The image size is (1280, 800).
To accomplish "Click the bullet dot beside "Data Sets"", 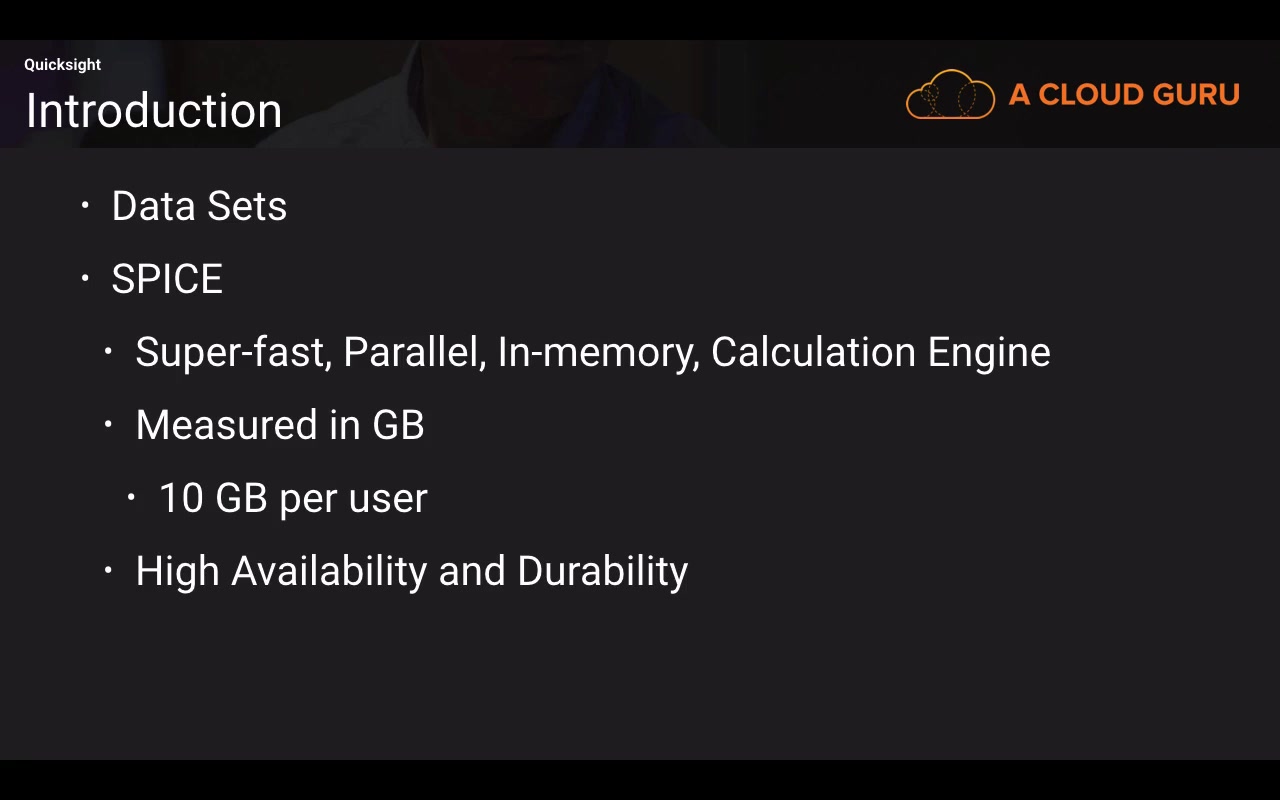I will (x=85, y=205).
